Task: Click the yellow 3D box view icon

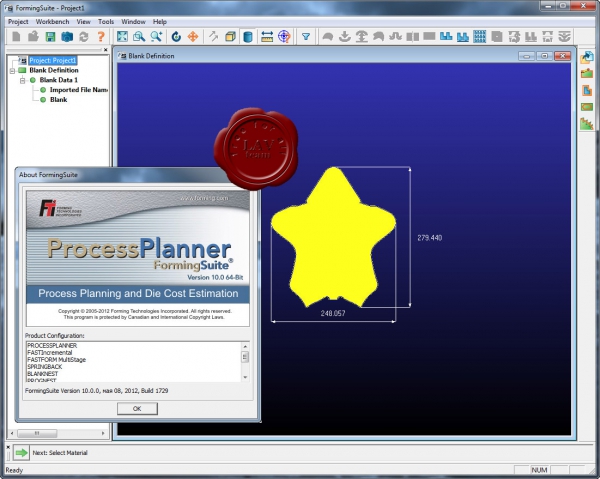Action: coord(230,37)
